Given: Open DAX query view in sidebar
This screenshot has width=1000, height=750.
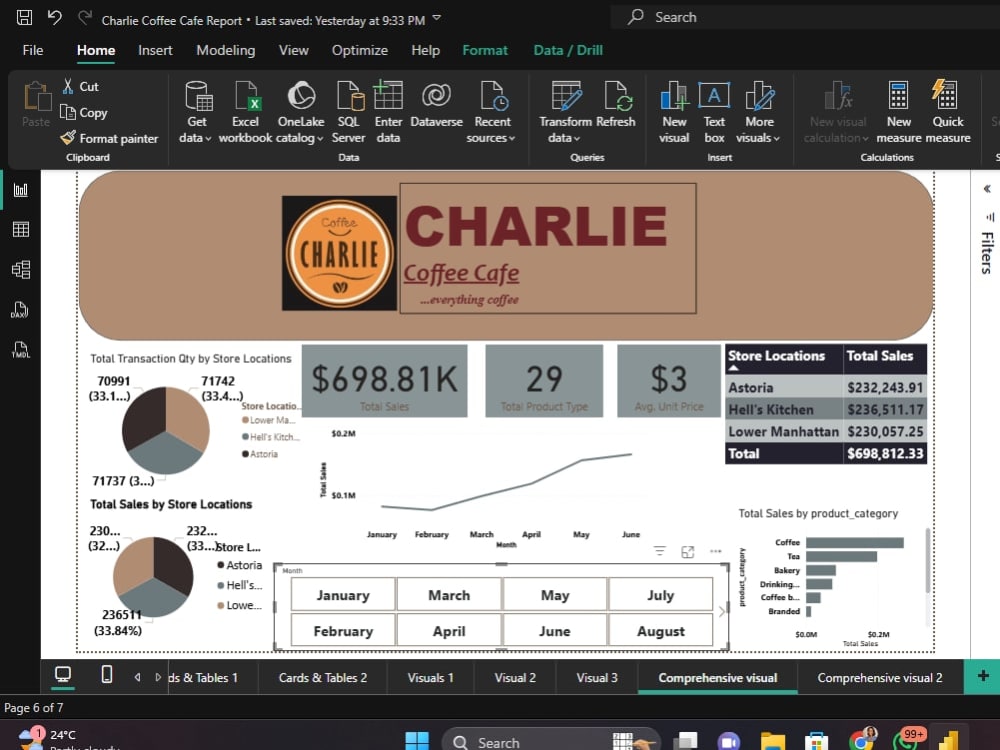Looking at the screenshot, I should click(x=20, y=310).
